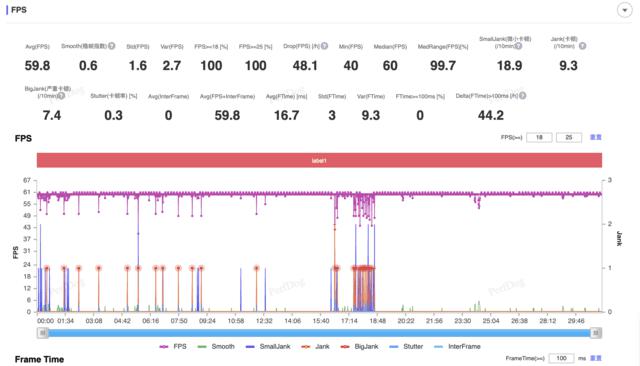Open help icon next to Smooth metric
640x366 pixels.
coord(111,46)
